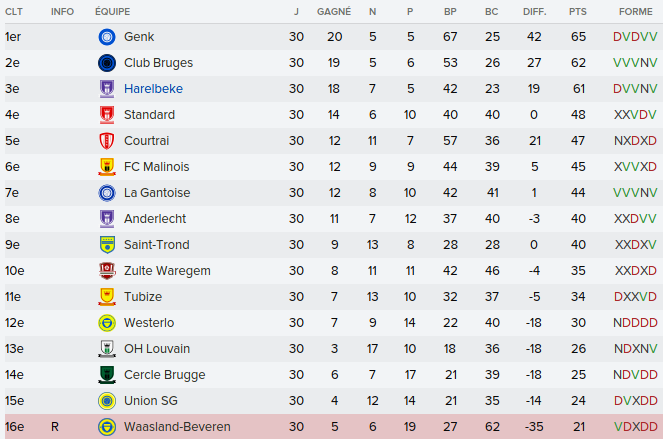Sort standings by DIFF. column header
The height and width of the screenshot is (439, 663).
click(x=534, y=11)
